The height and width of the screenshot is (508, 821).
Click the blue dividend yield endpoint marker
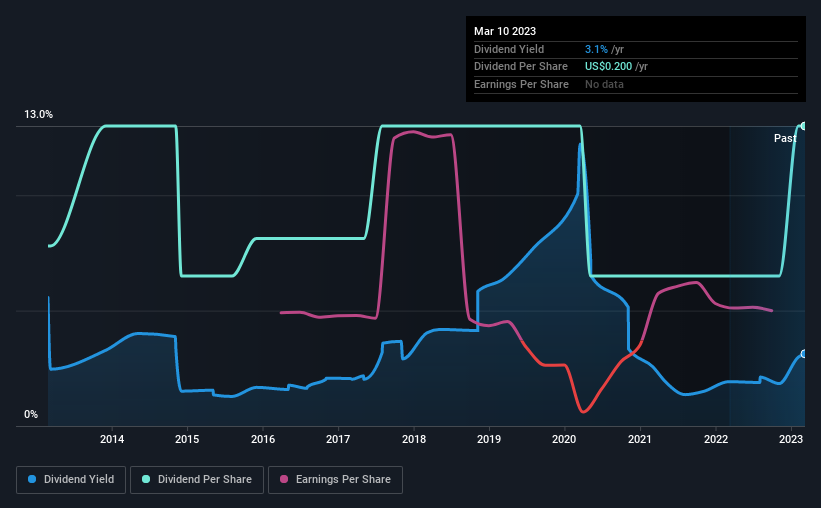point(804,354)
